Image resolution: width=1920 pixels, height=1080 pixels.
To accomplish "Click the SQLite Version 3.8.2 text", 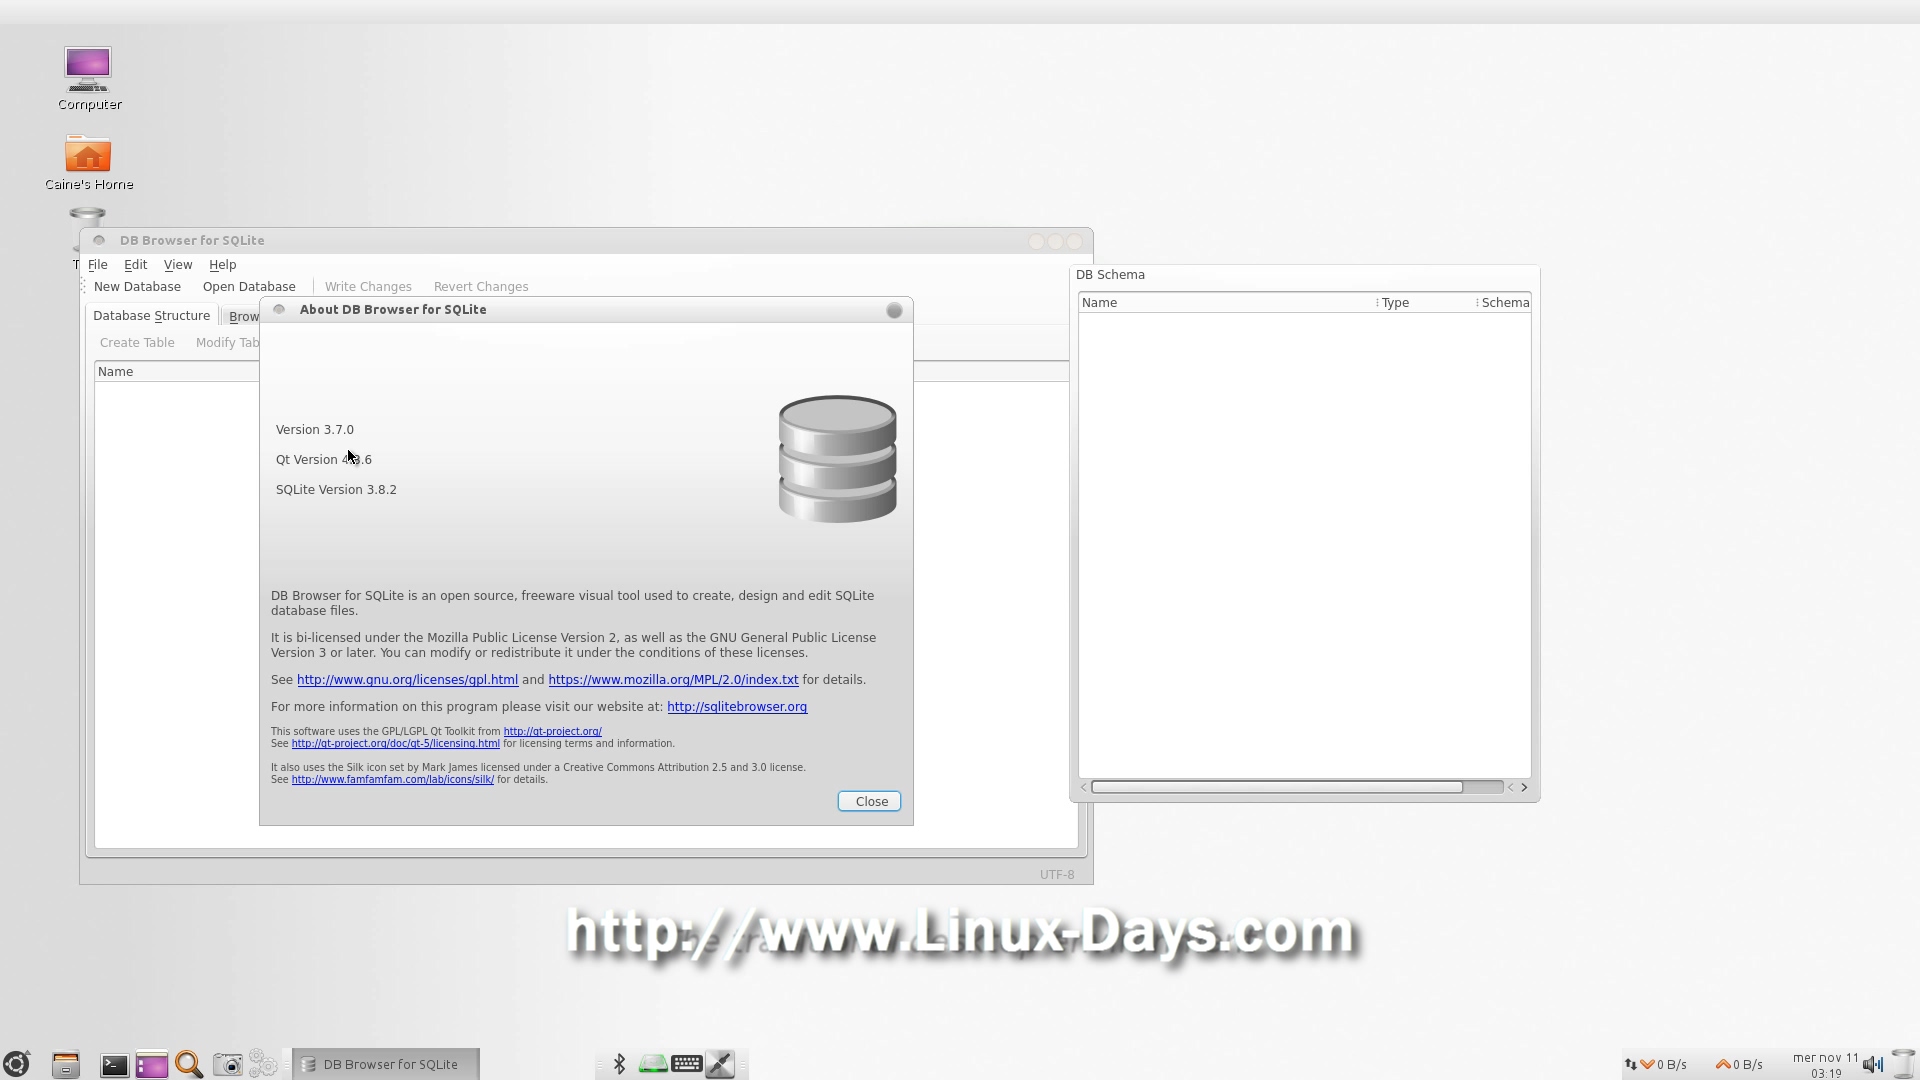I will (336, 490).
